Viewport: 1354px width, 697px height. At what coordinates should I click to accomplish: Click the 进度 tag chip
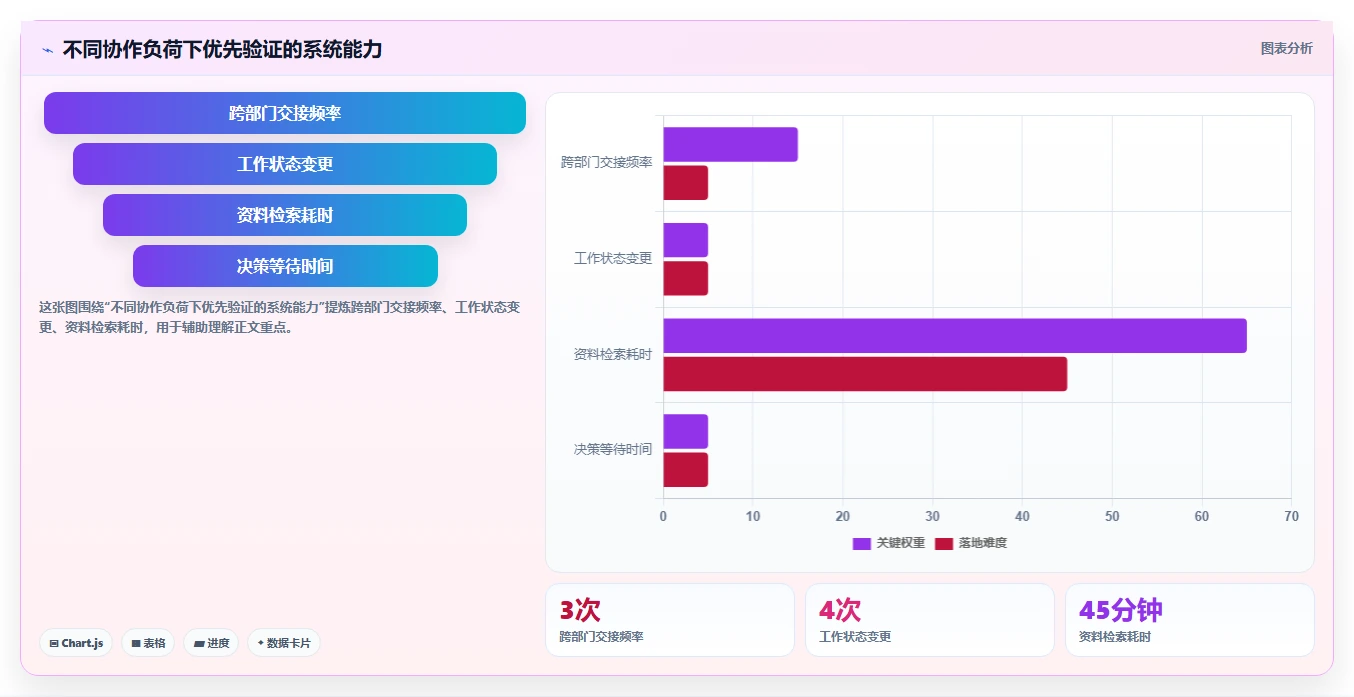(211, 643)
